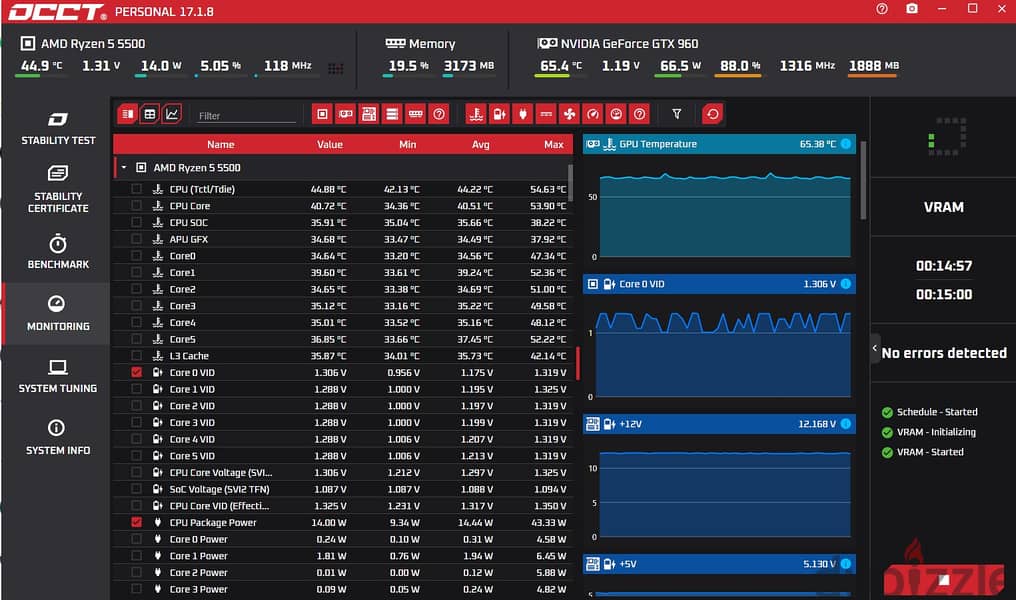Toggle the memory module filter icon
1016x600 pixels.
tap(415, 114)
